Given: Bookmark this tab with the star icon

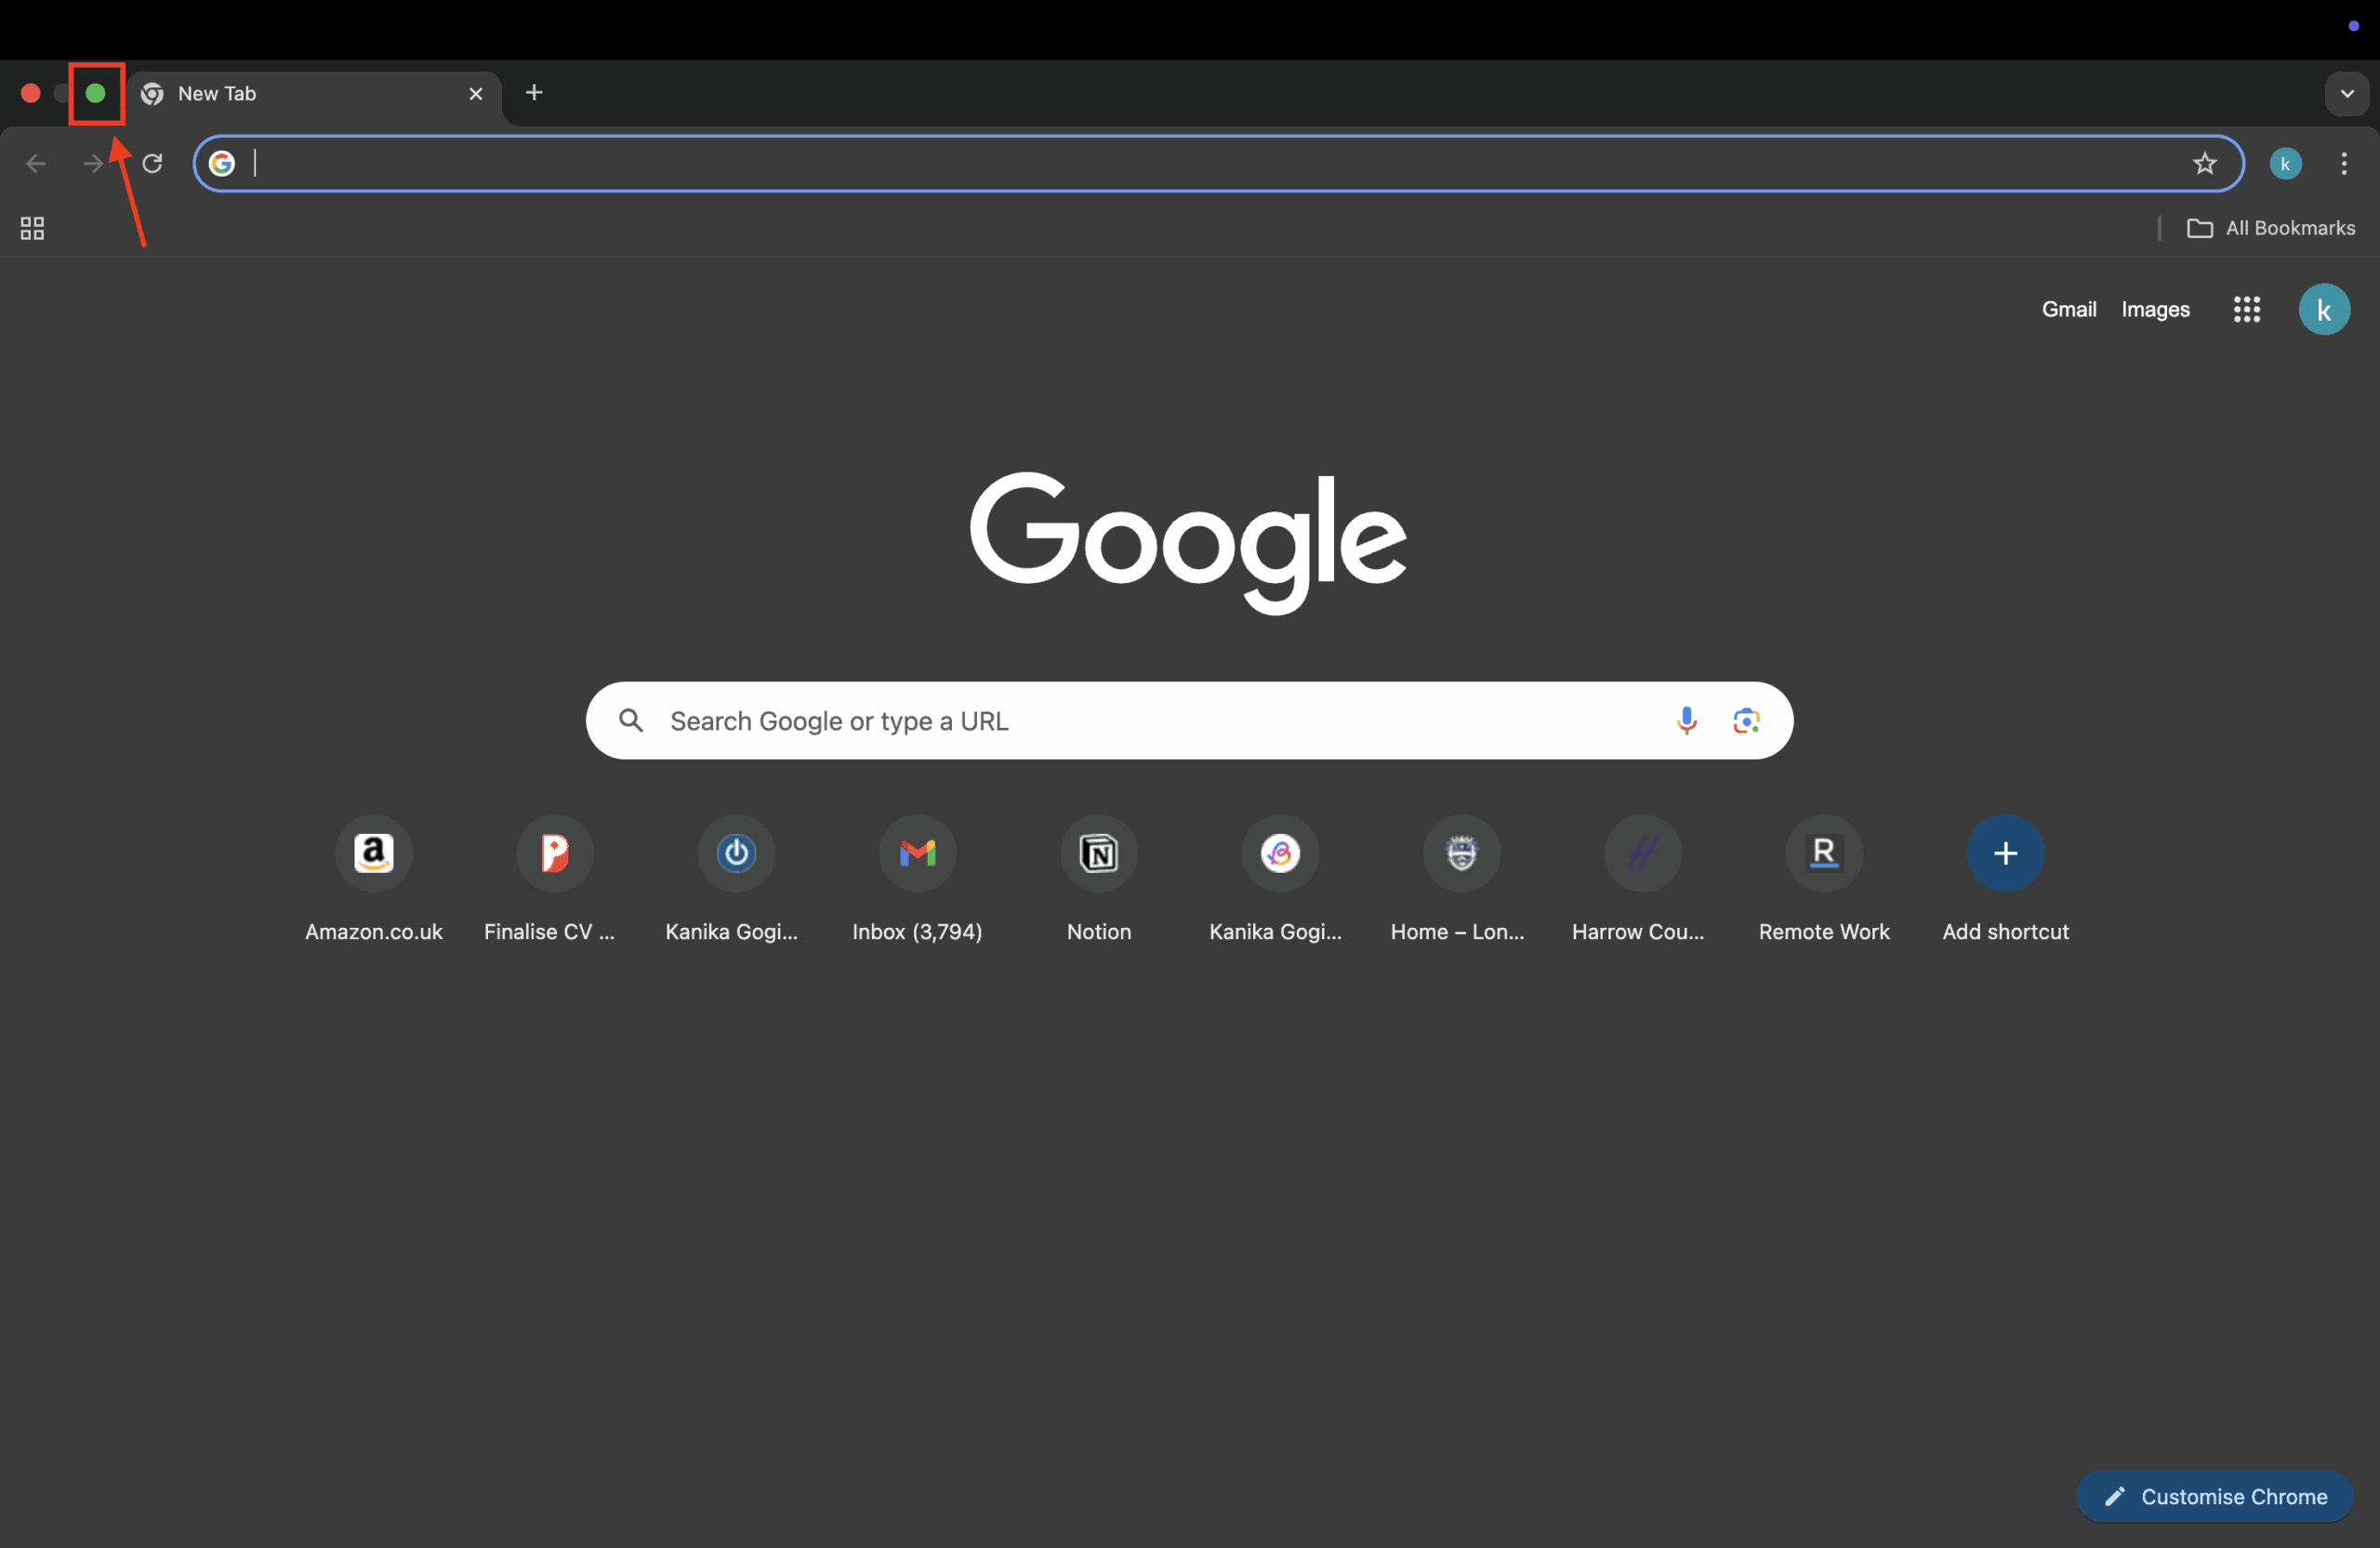Looking at the screenshot, I should [x=2204, y=163].
